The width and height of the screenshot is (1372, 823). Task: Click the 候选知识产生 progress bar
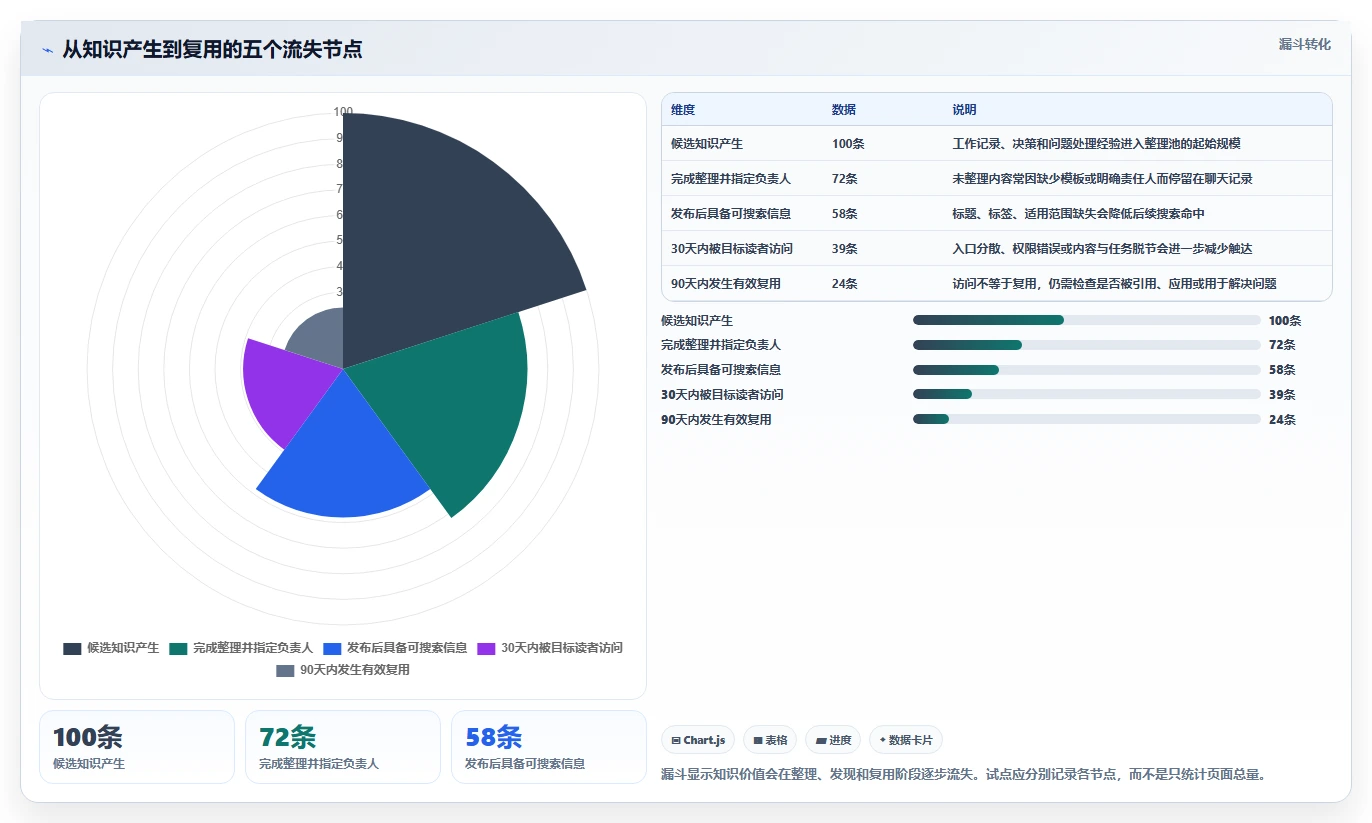(1086, 320)
